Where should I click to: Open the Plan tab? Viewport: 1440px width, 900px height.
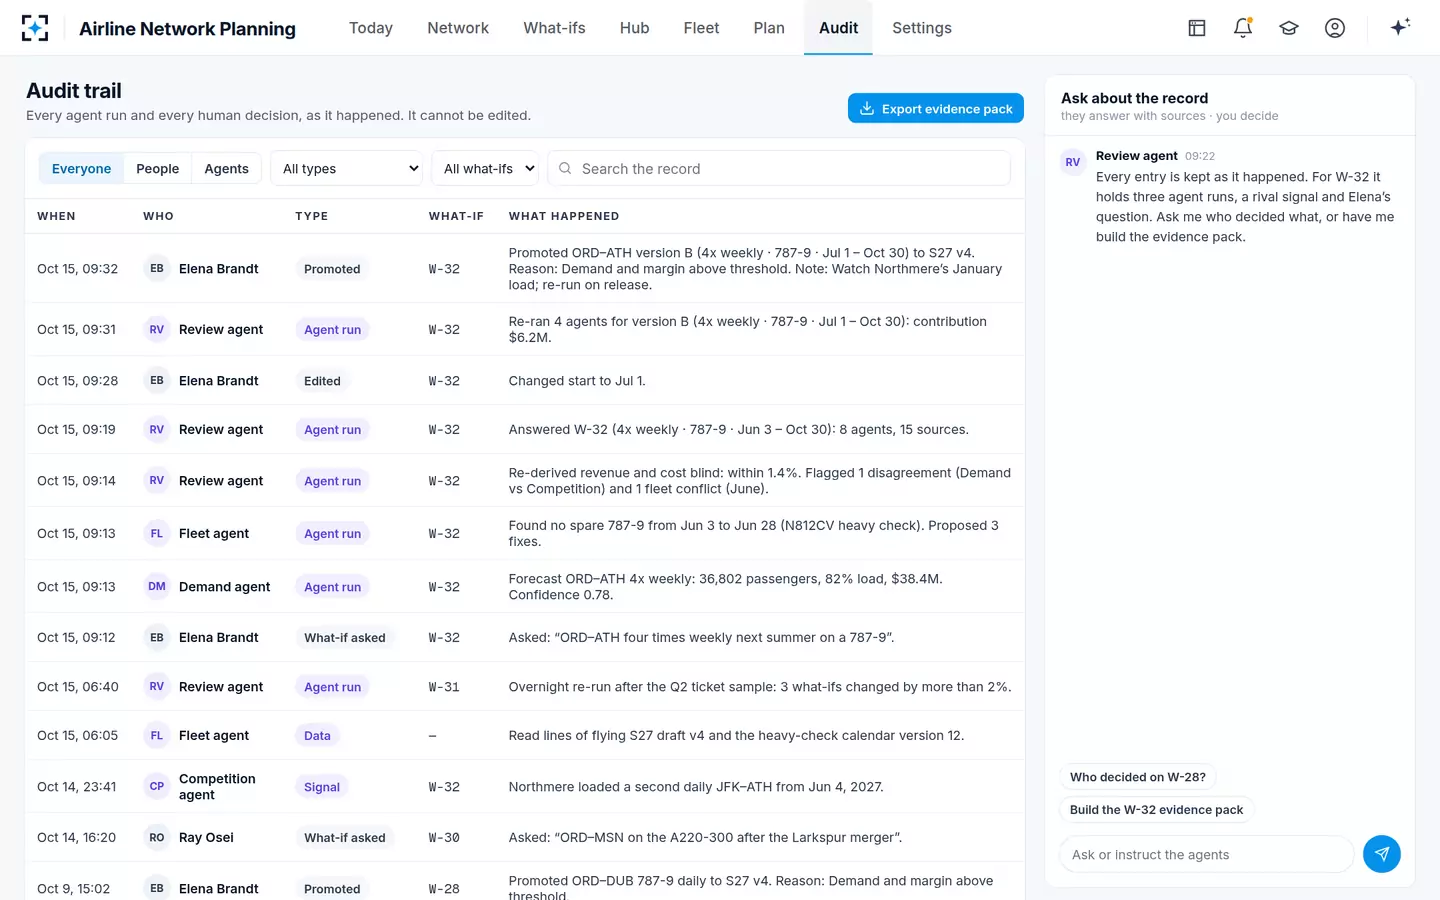[769, 28]
